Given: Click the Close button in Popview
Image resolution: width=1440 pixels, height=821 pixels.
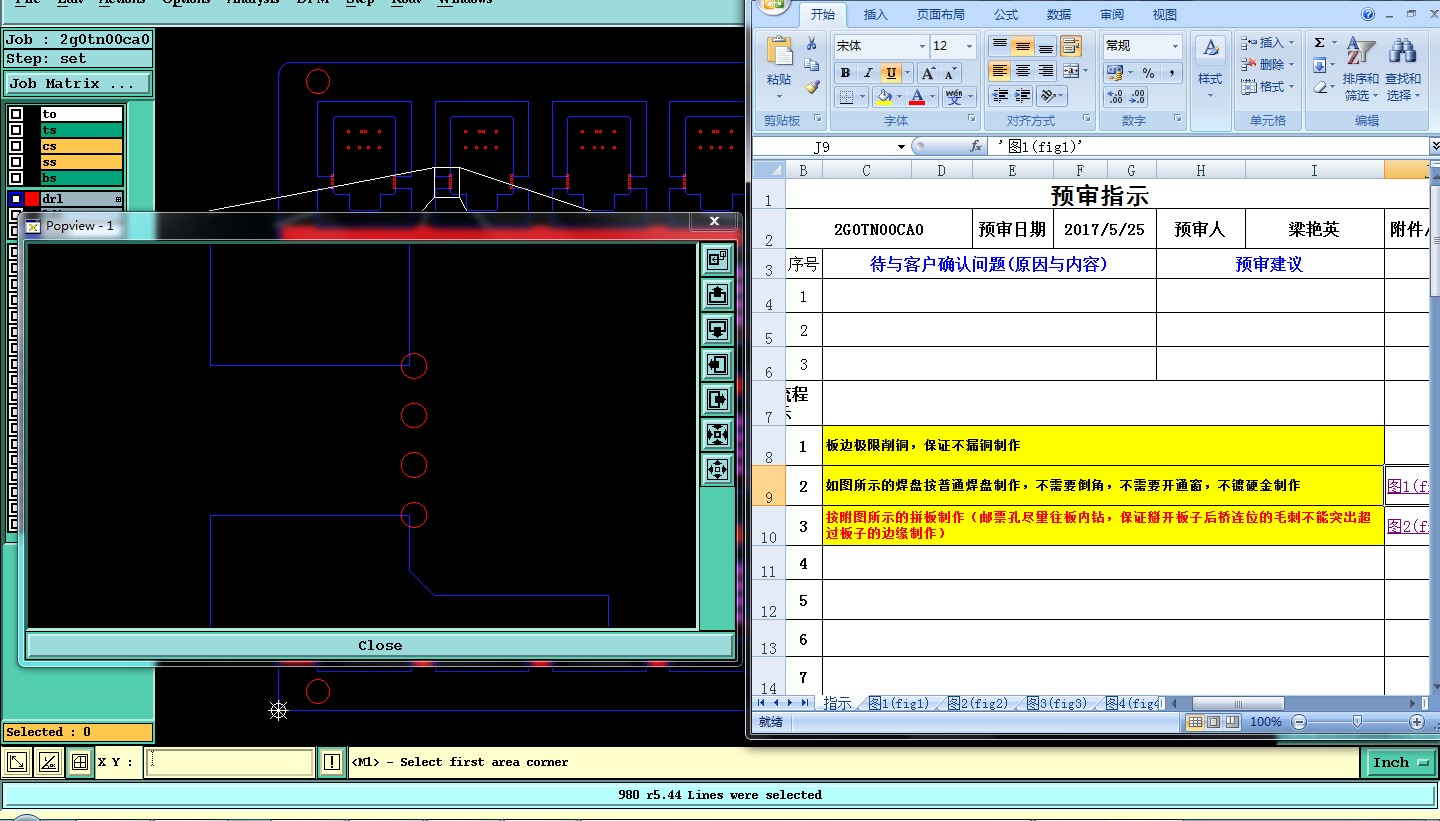Looking at the screenshot, I should pyautogui.click(x=380, y=645).
